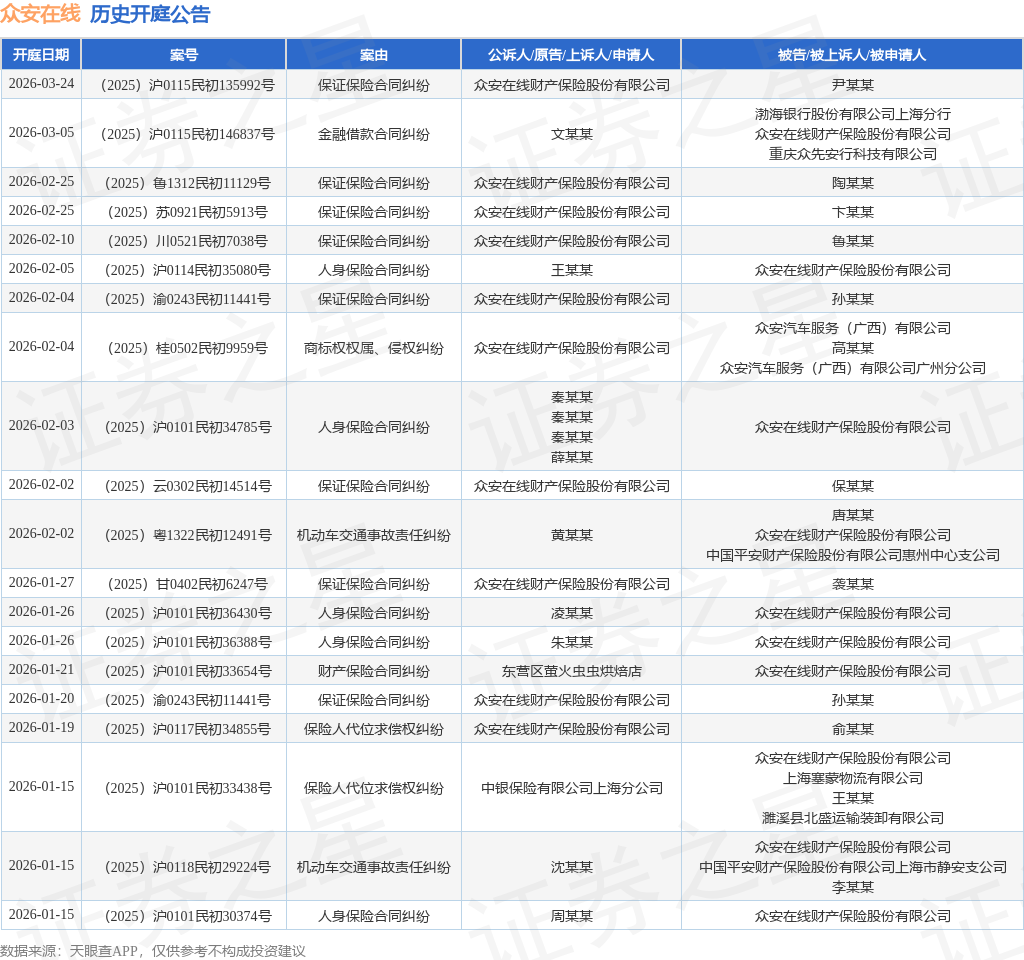Viewport: 1024px width, 960px height.
Task: Click the 案由 column header
Action: point(374,55)
